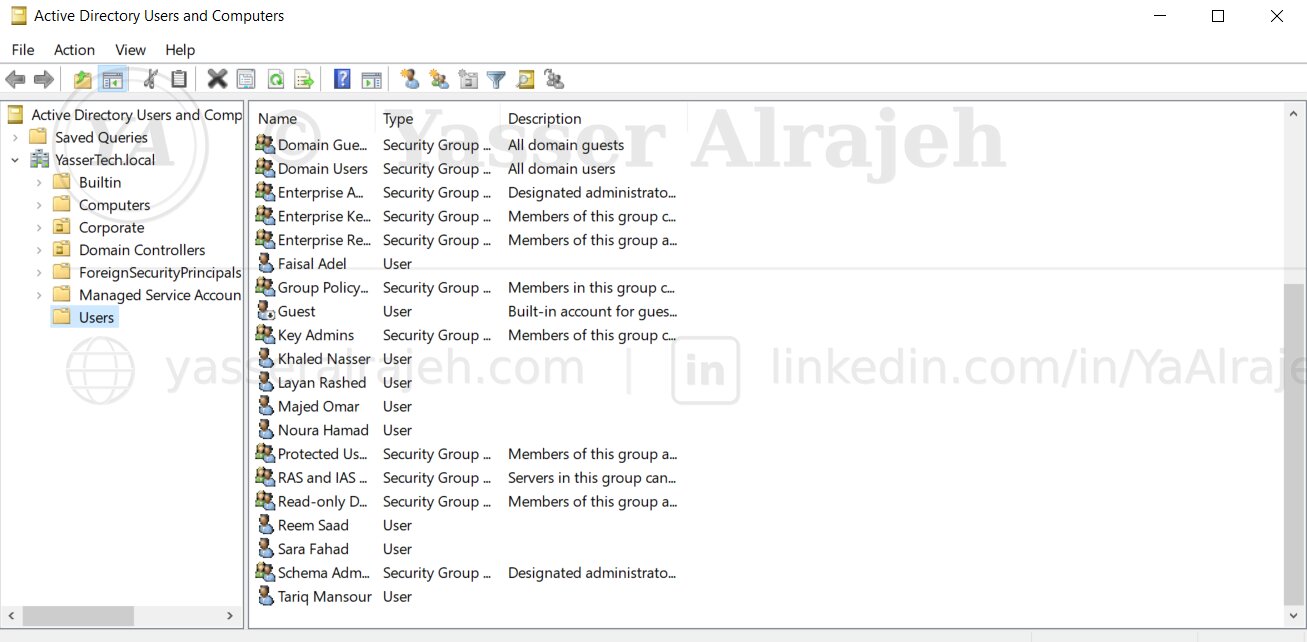The width and height of the screenshot is (1307, 642).
Task: Open the File menu
Action: [x=23, y=50]
